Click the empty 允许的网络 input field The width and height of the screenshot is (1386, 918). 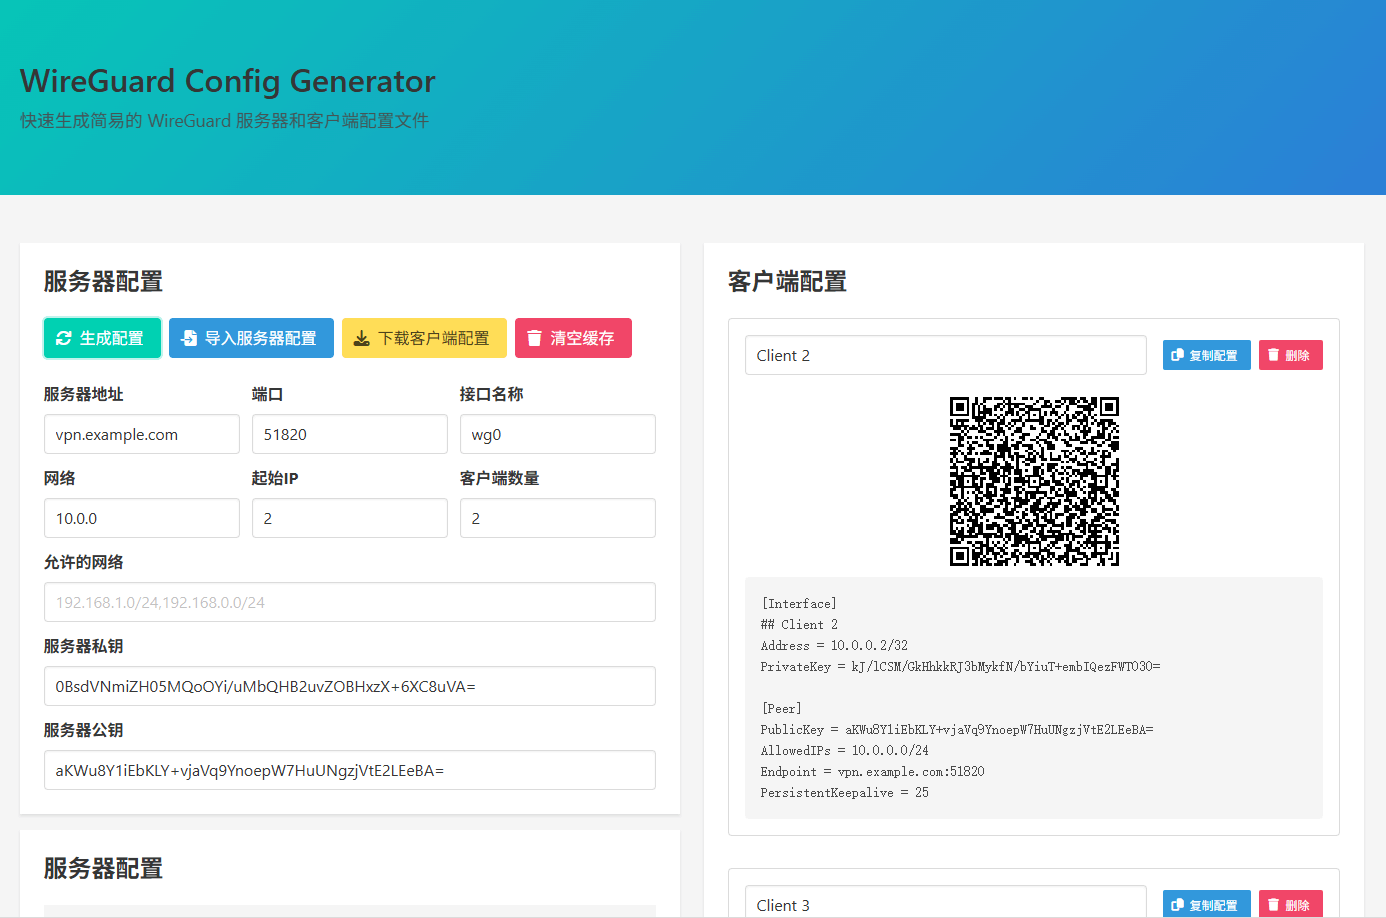[x=349, y=602]
